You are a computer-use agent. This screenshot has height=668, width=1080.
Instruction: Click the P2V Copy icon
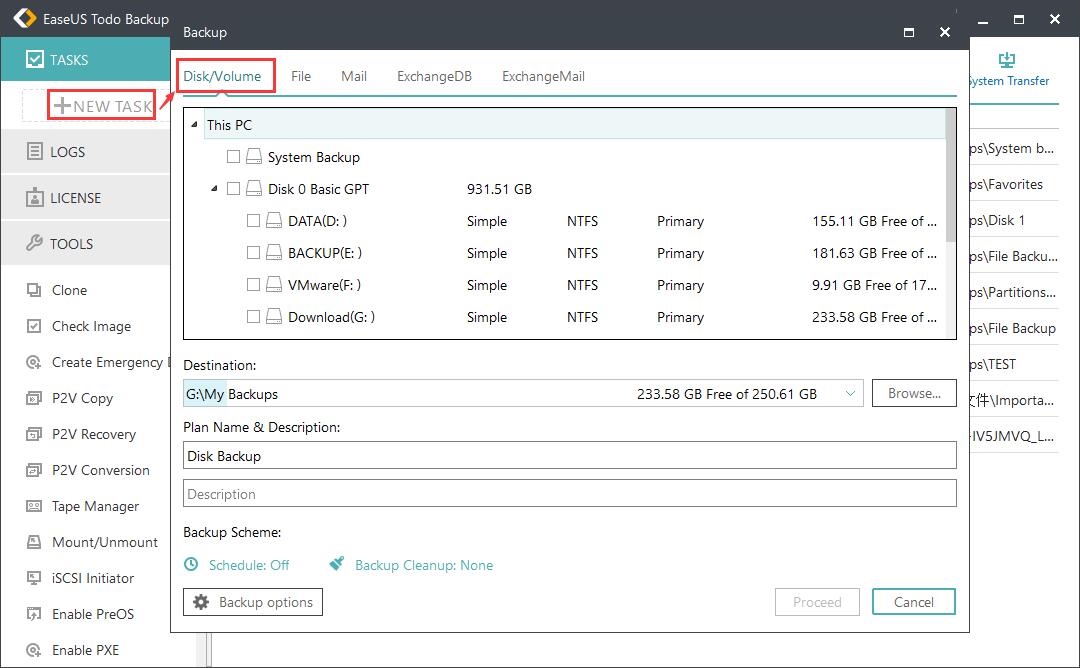[34, 398]
